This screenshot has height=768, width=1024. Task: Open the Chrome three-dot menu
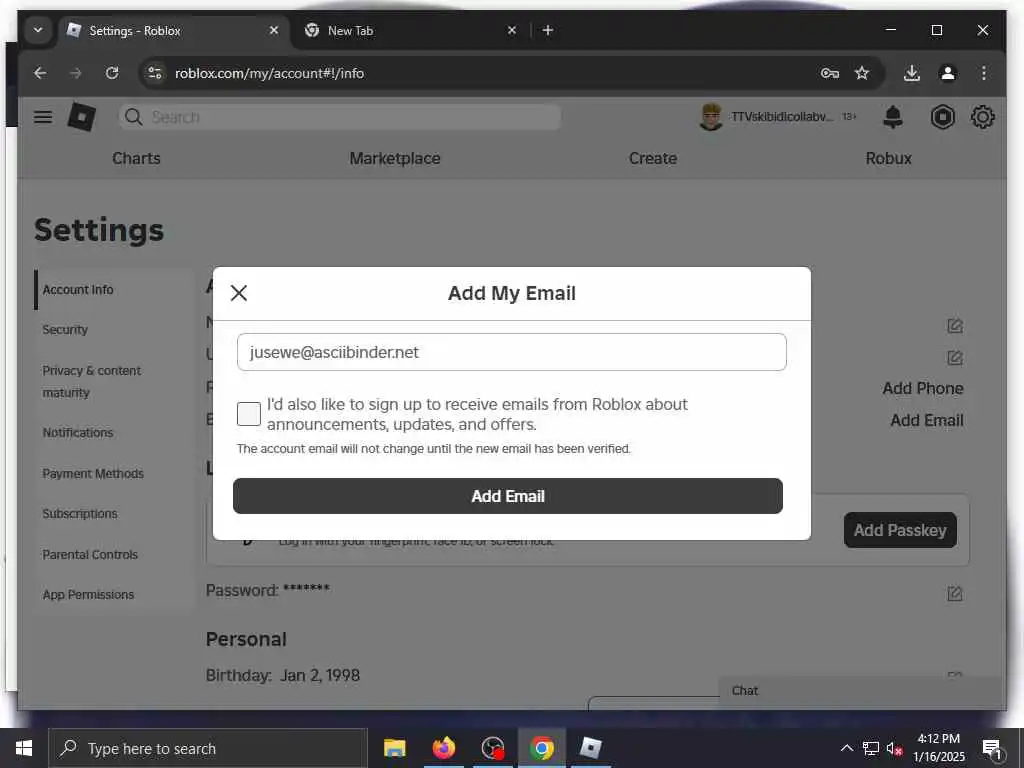984,73
